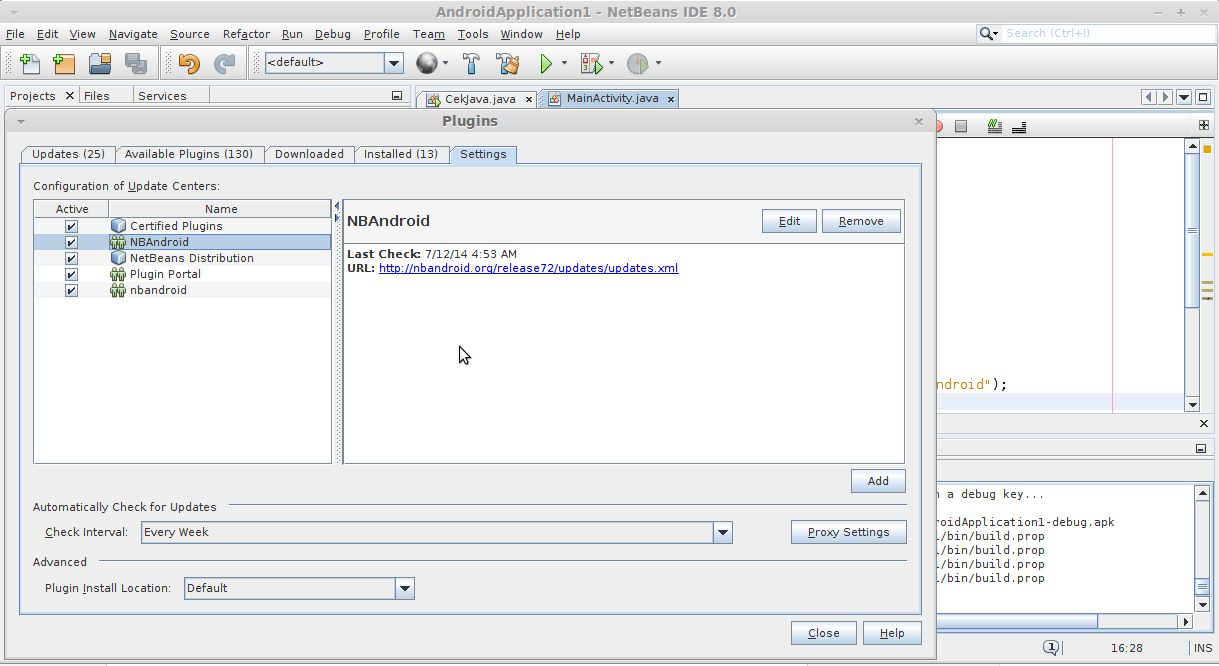Screen dimensions: 1219x666
Task: Maximize the editor window square icon
Action: click(1203, 97)
